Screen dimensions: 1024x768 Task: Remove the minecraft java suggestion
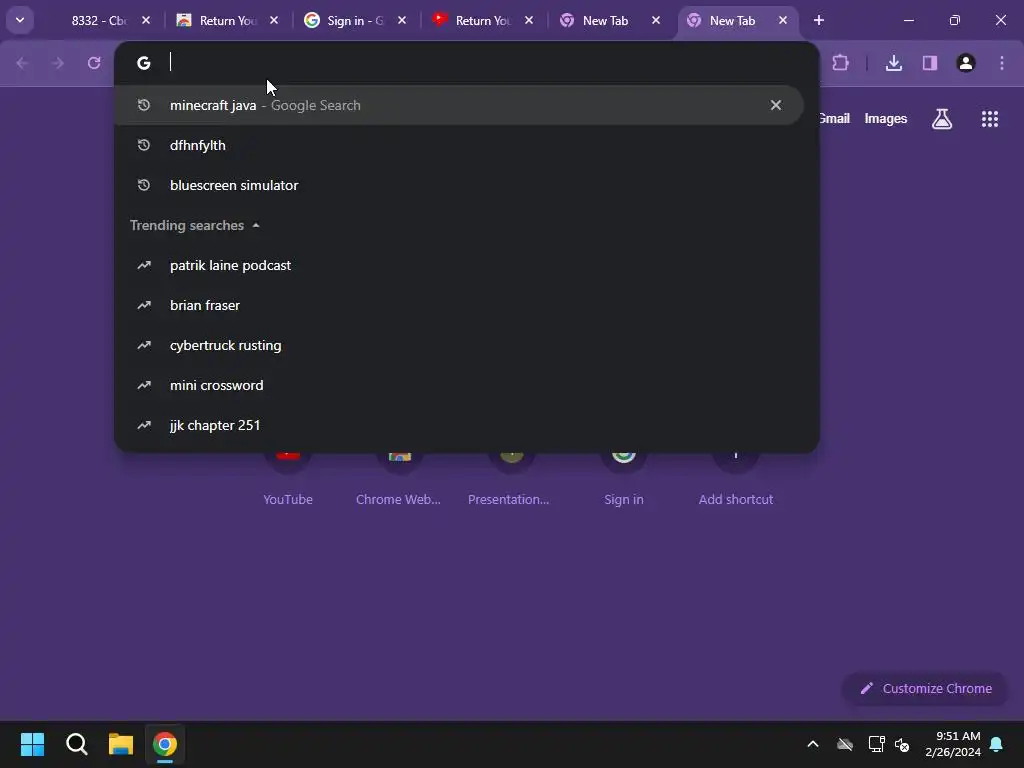[x=776, y=105]
